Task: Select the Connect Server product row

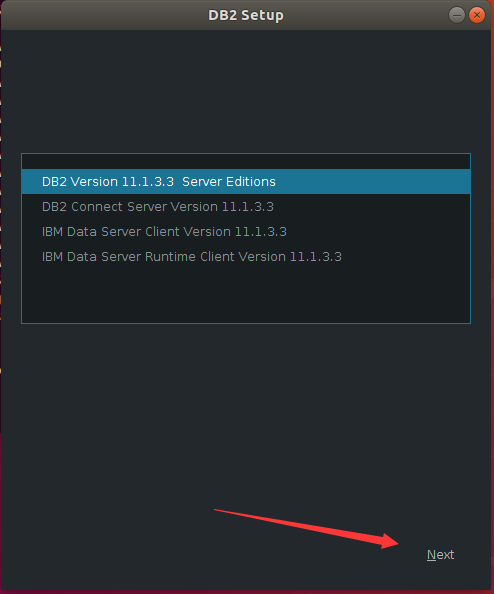Action: 246,206
